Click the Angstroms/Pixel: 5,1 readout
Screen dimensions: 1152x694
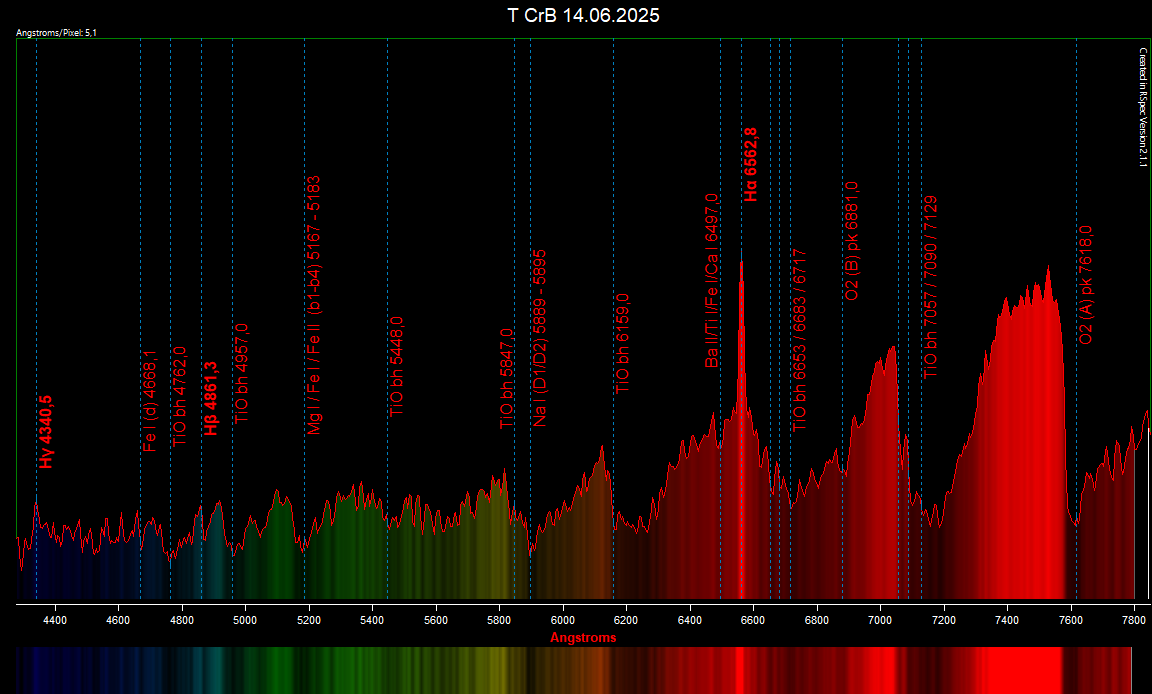(56, 33)
